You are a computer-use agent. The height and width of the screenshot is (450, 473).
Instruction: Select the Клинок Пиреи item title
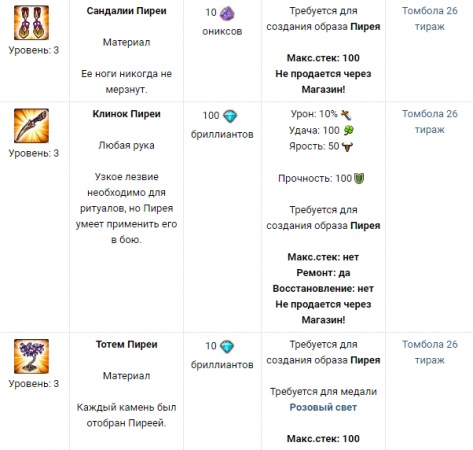[126, 114]
